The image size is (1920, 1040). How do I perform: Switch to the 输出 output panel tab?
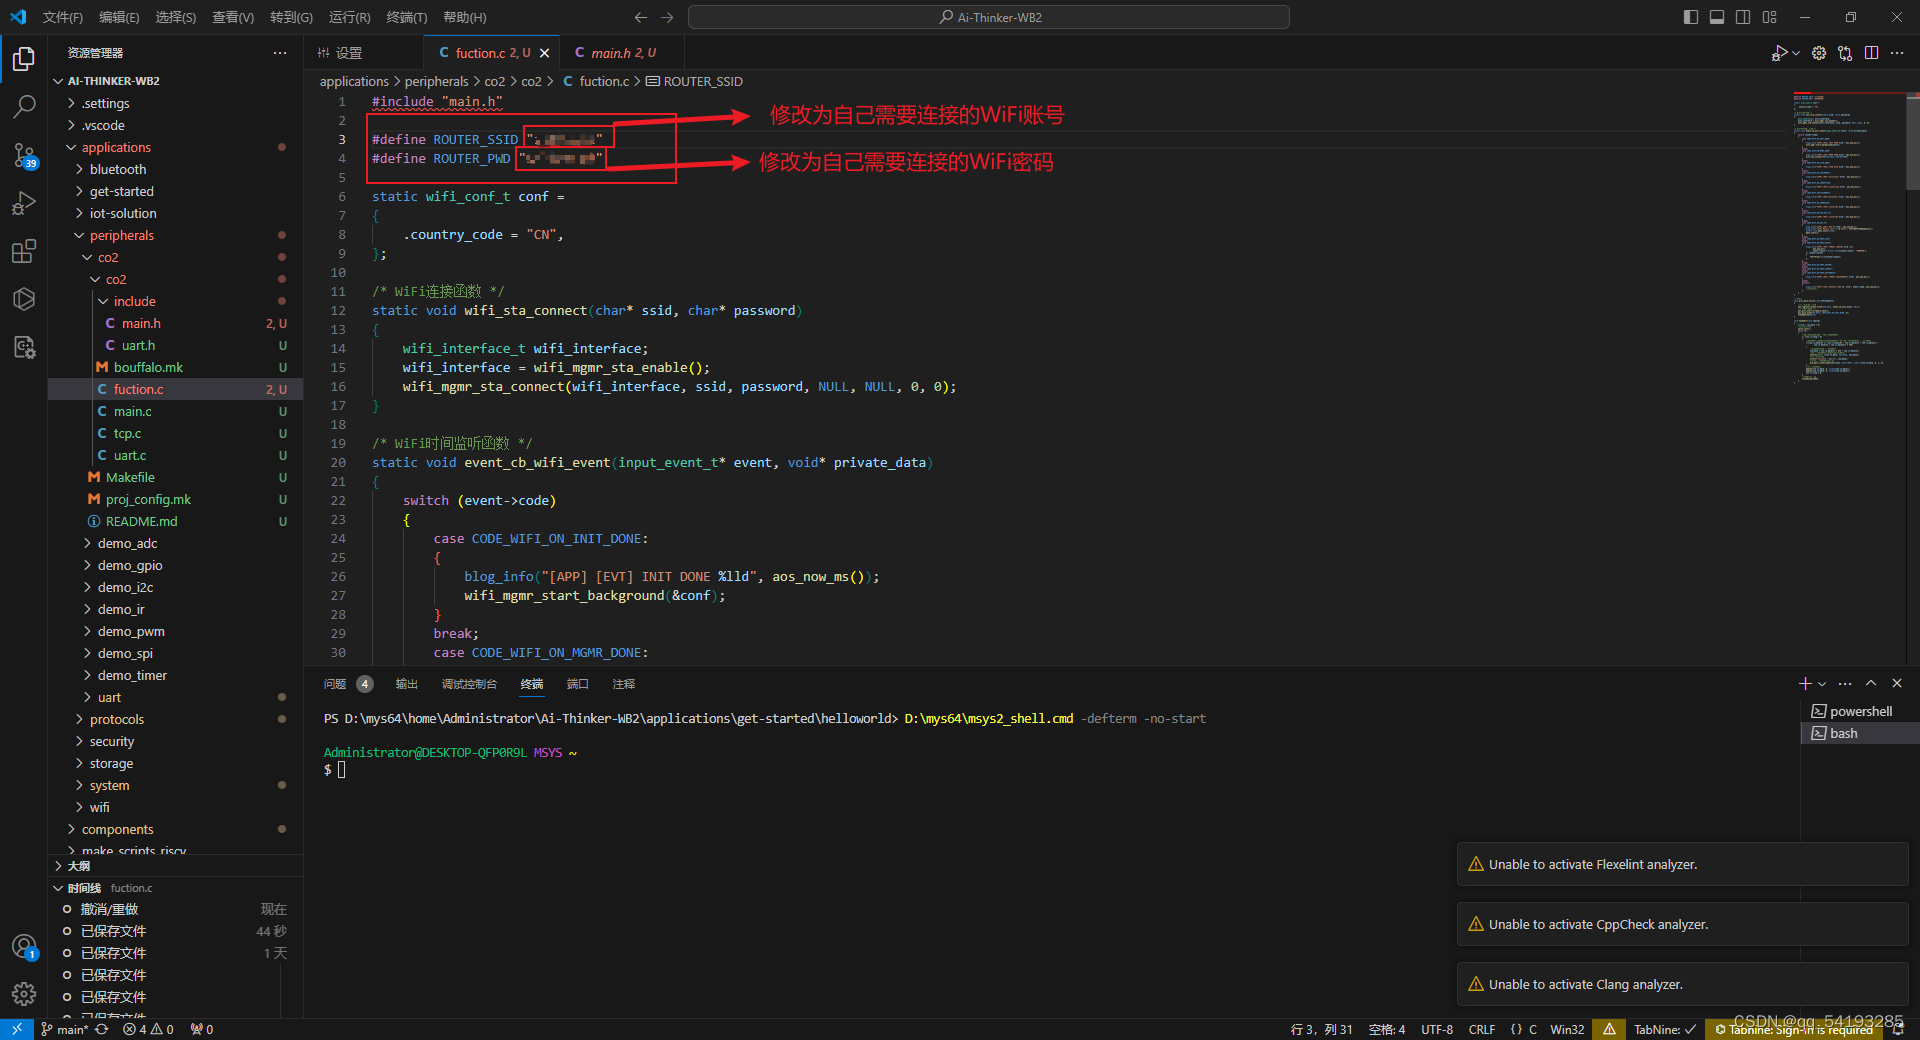pos(406,684)
